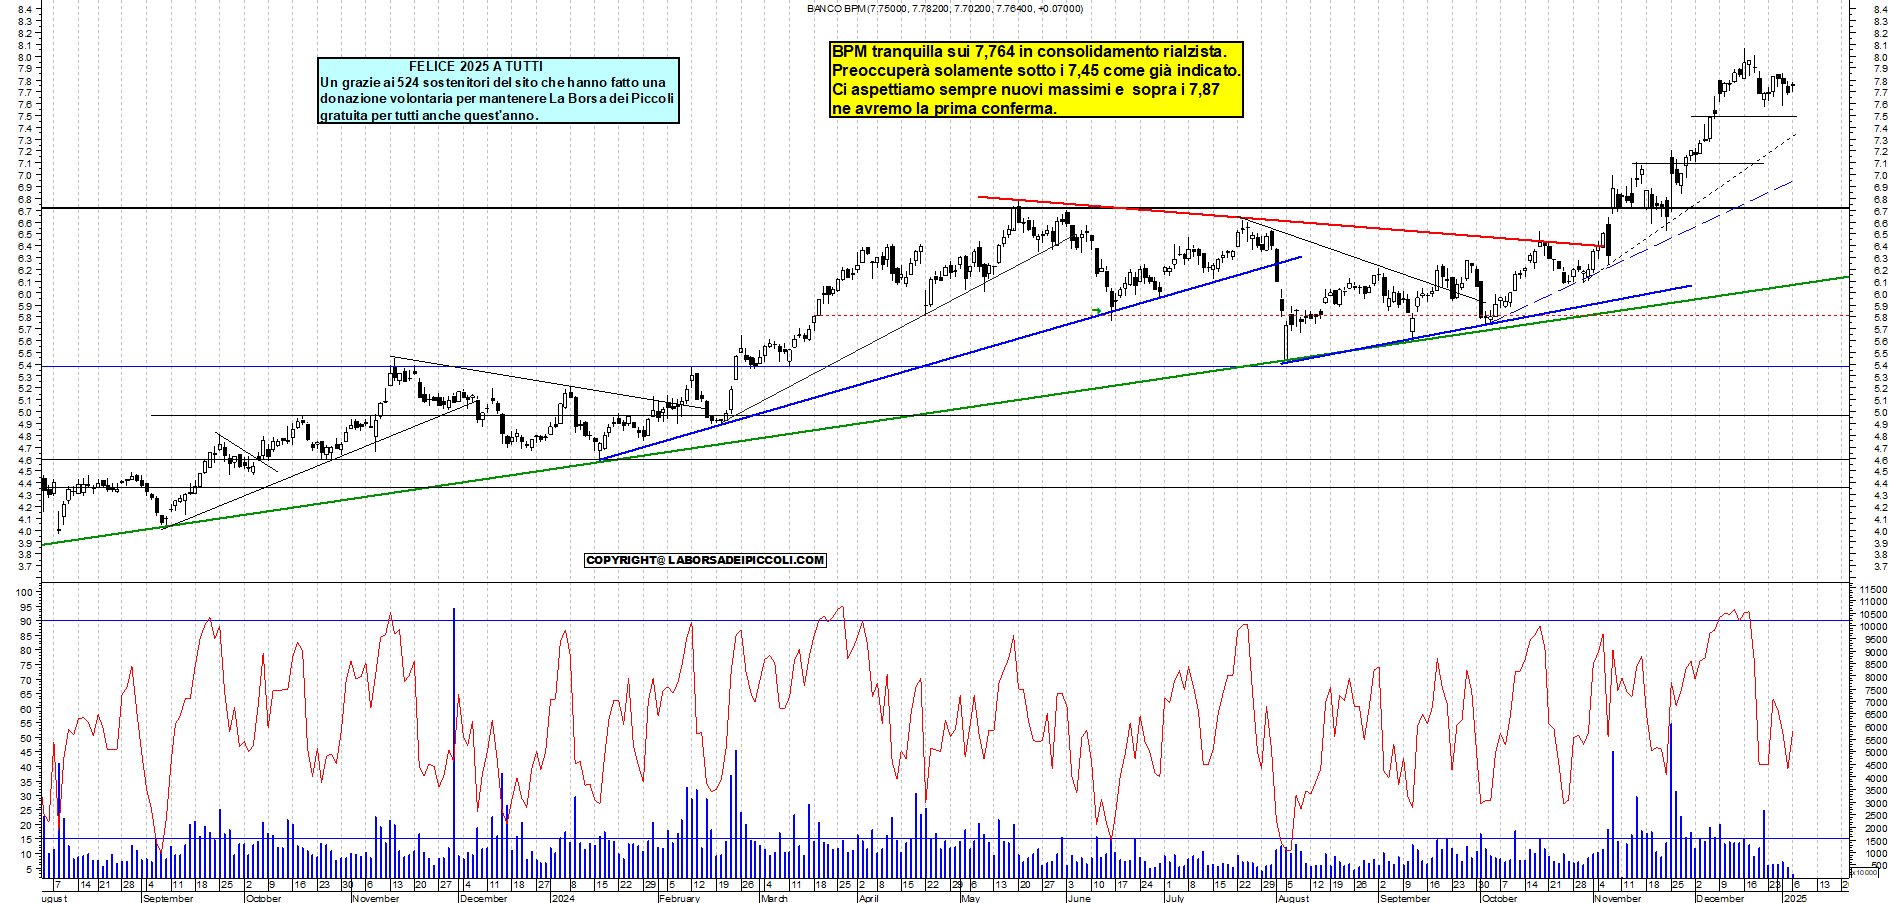This screenshot has width=1890, height=903.
Task: Click 'BPM tranquilla sui 7,764' annotation line
Action: pyautogui.click(x=1029, y=51)
